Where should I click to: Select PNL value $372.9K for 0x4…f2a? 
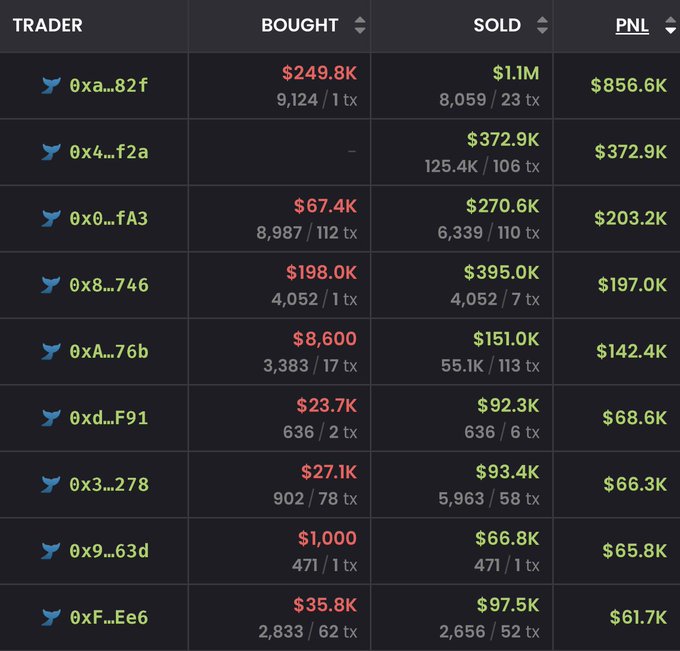click(631, 152)
